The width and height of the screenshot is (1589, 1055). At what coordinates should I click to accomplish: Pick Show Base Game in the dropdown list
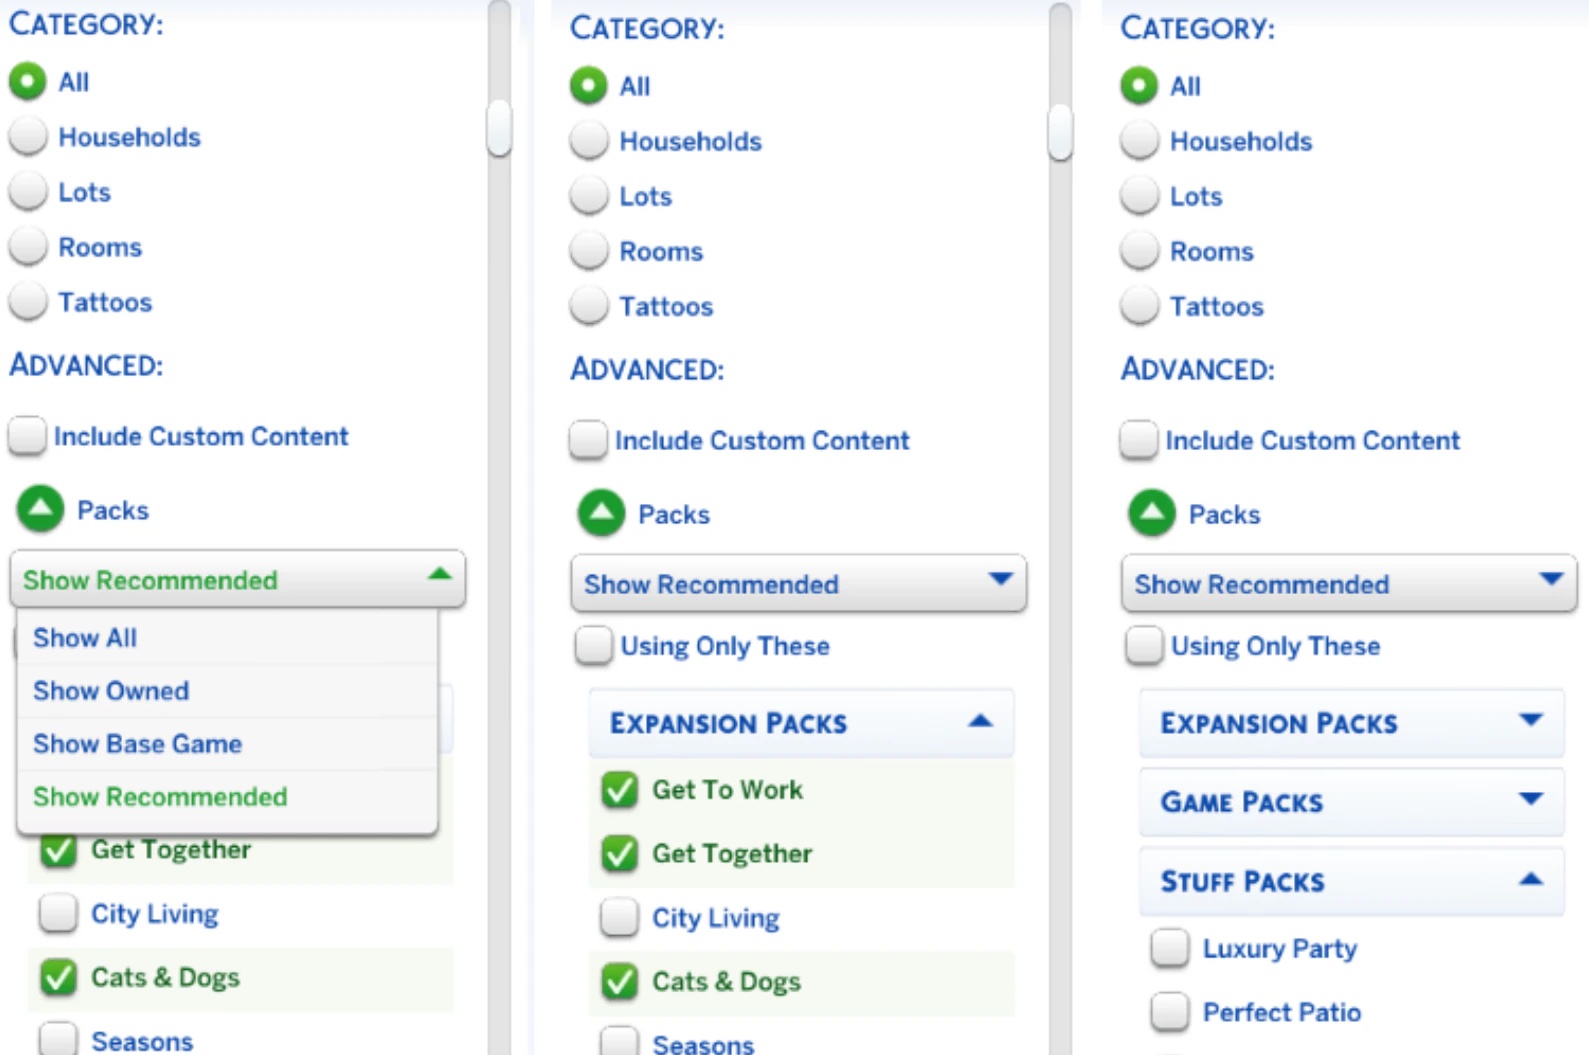pos(137,744)
